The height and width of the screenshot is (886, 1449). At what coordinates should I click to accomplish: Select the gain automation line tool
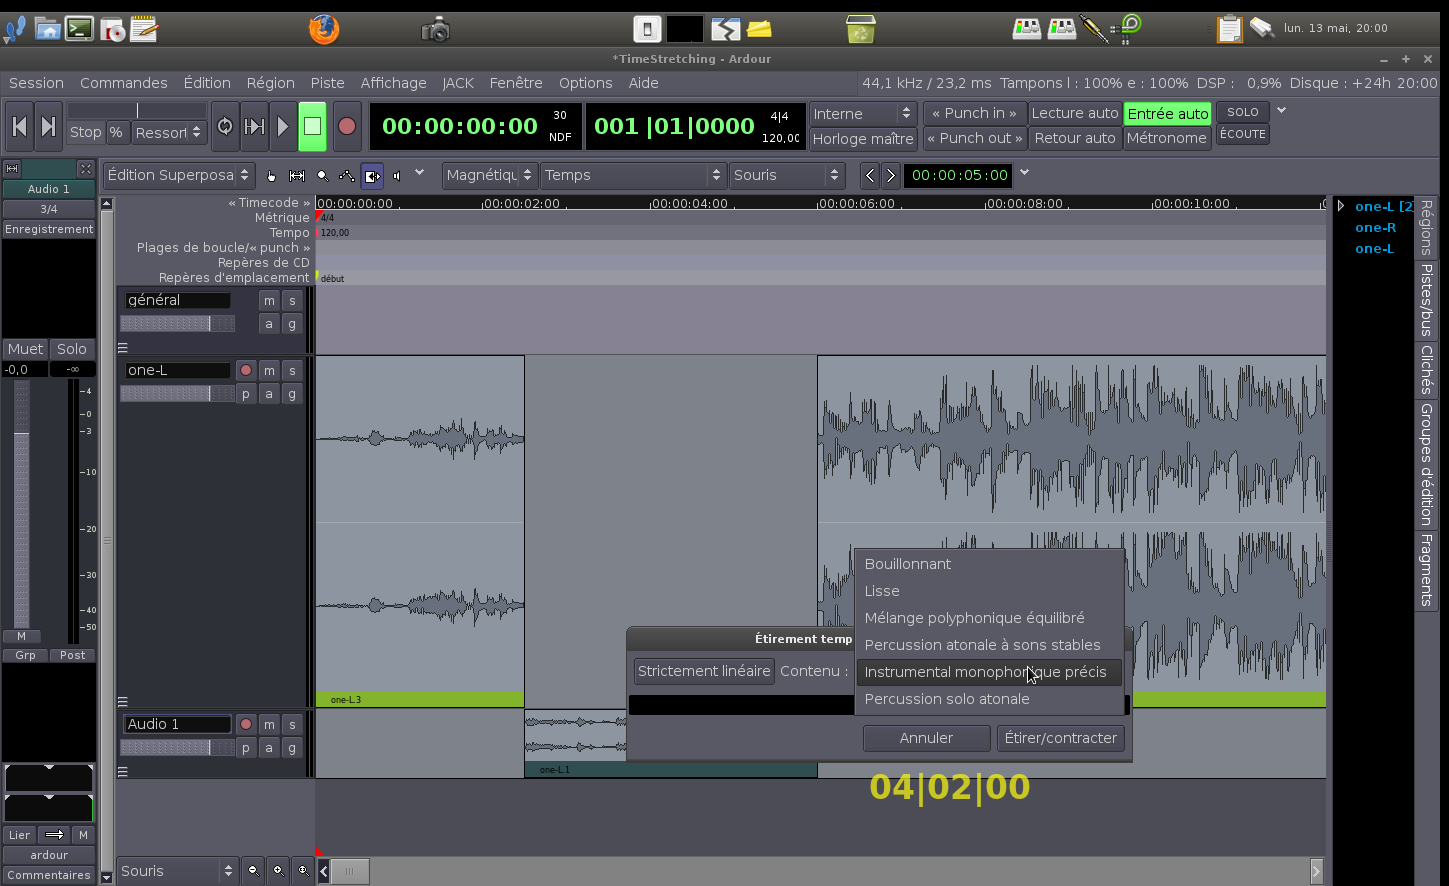click(x=347, y=176)
